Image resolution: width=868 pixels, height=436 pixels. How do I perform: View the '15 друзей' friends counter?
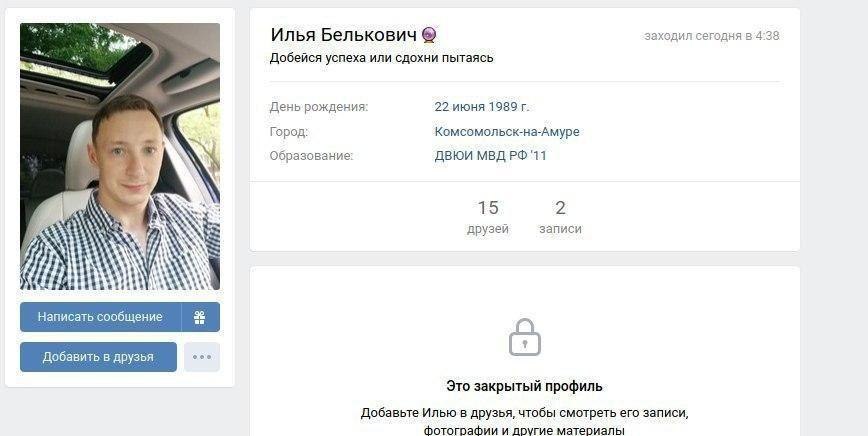click(x=488, y=217)
